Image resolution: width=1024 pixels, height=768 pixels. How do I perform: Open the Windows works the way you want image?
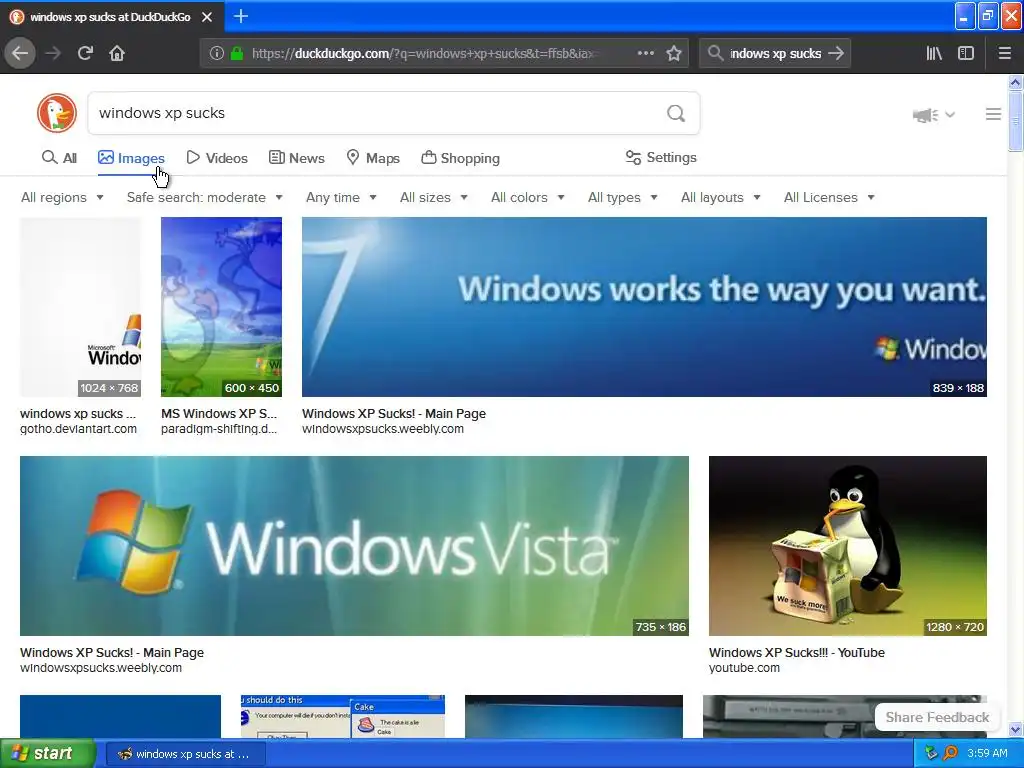[644, 307]
